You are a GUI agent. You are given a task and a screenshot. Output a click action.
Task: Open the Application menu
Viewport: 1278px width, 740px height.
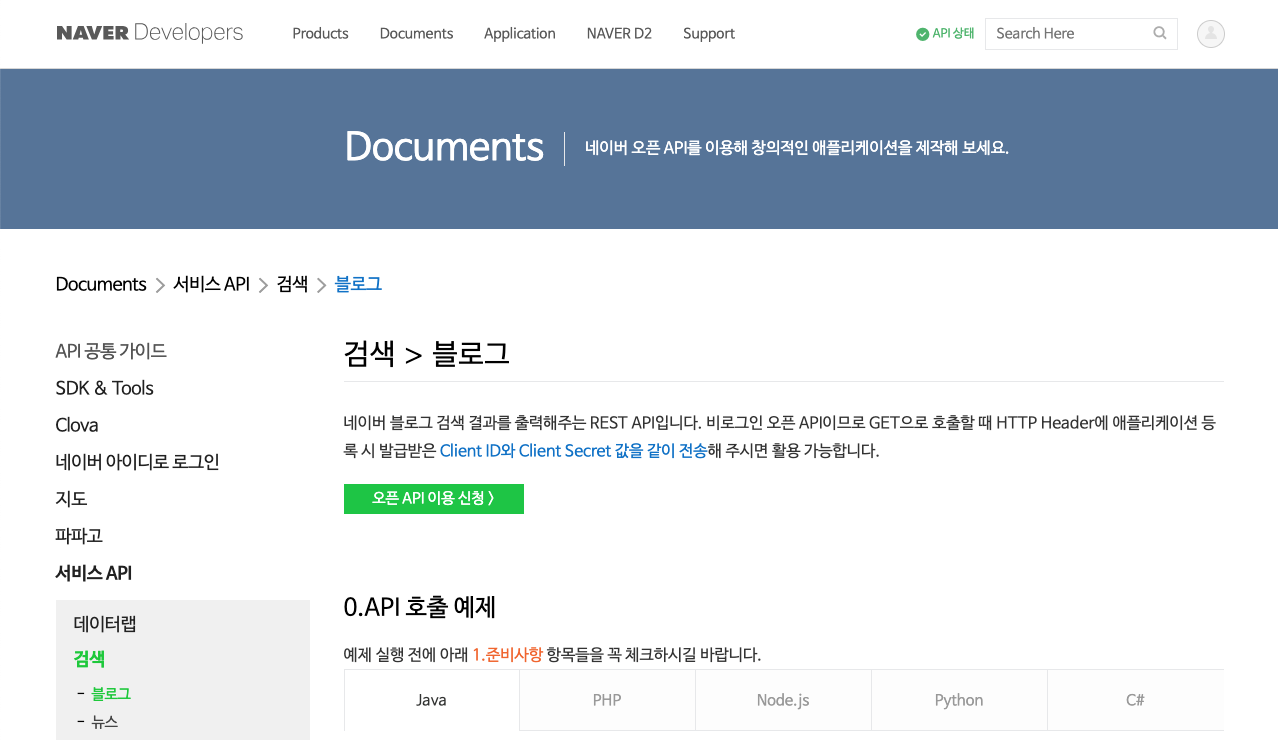click(520, 33)
